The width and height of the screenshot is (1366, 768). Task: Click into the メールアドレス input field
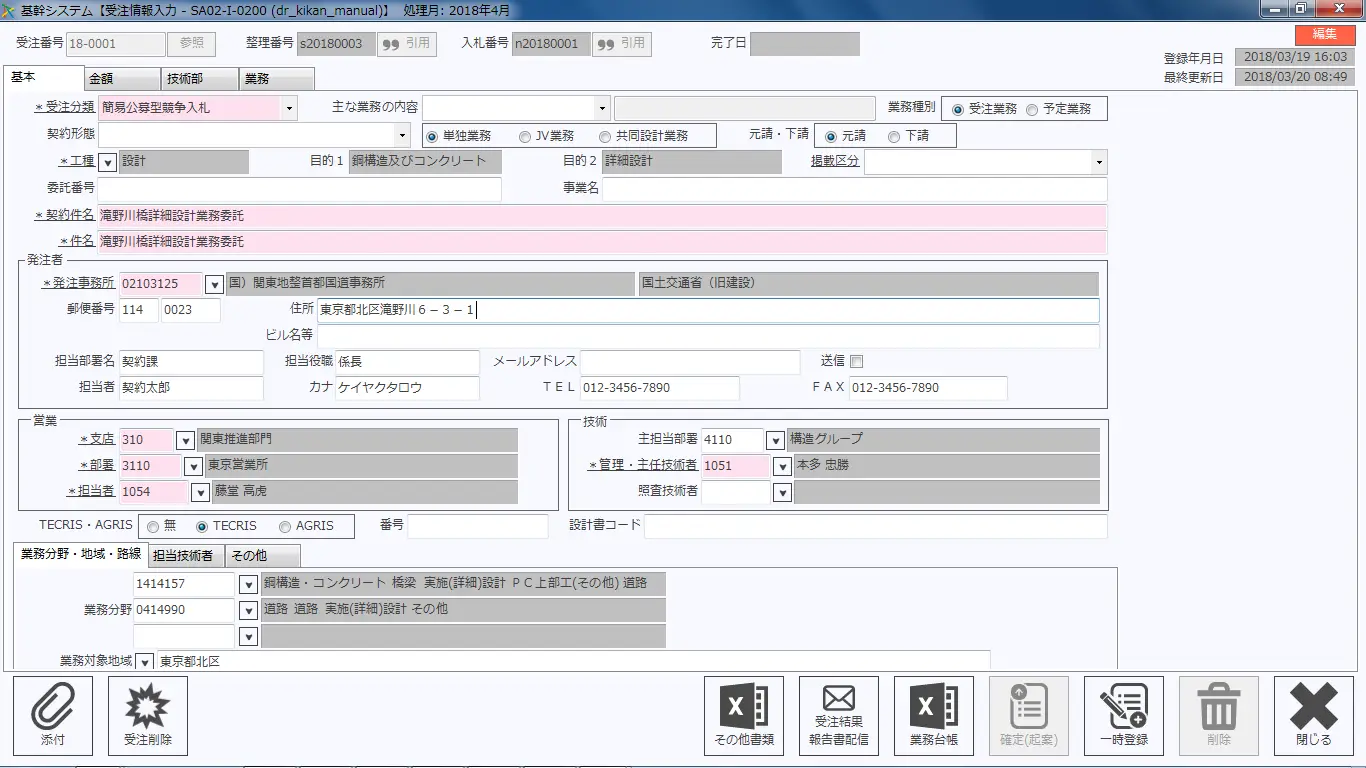click(x=690, y=362)
